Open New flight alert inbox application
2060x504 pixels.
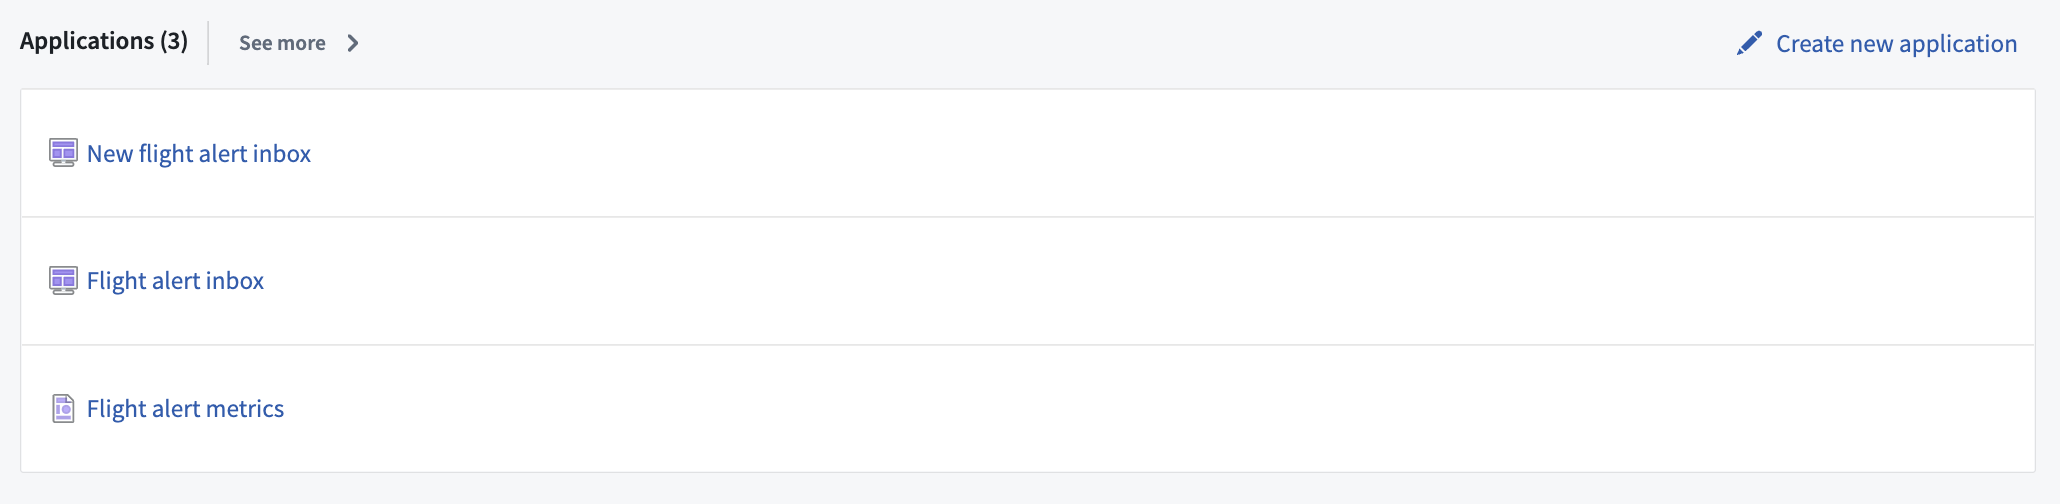tap(199, 153)
